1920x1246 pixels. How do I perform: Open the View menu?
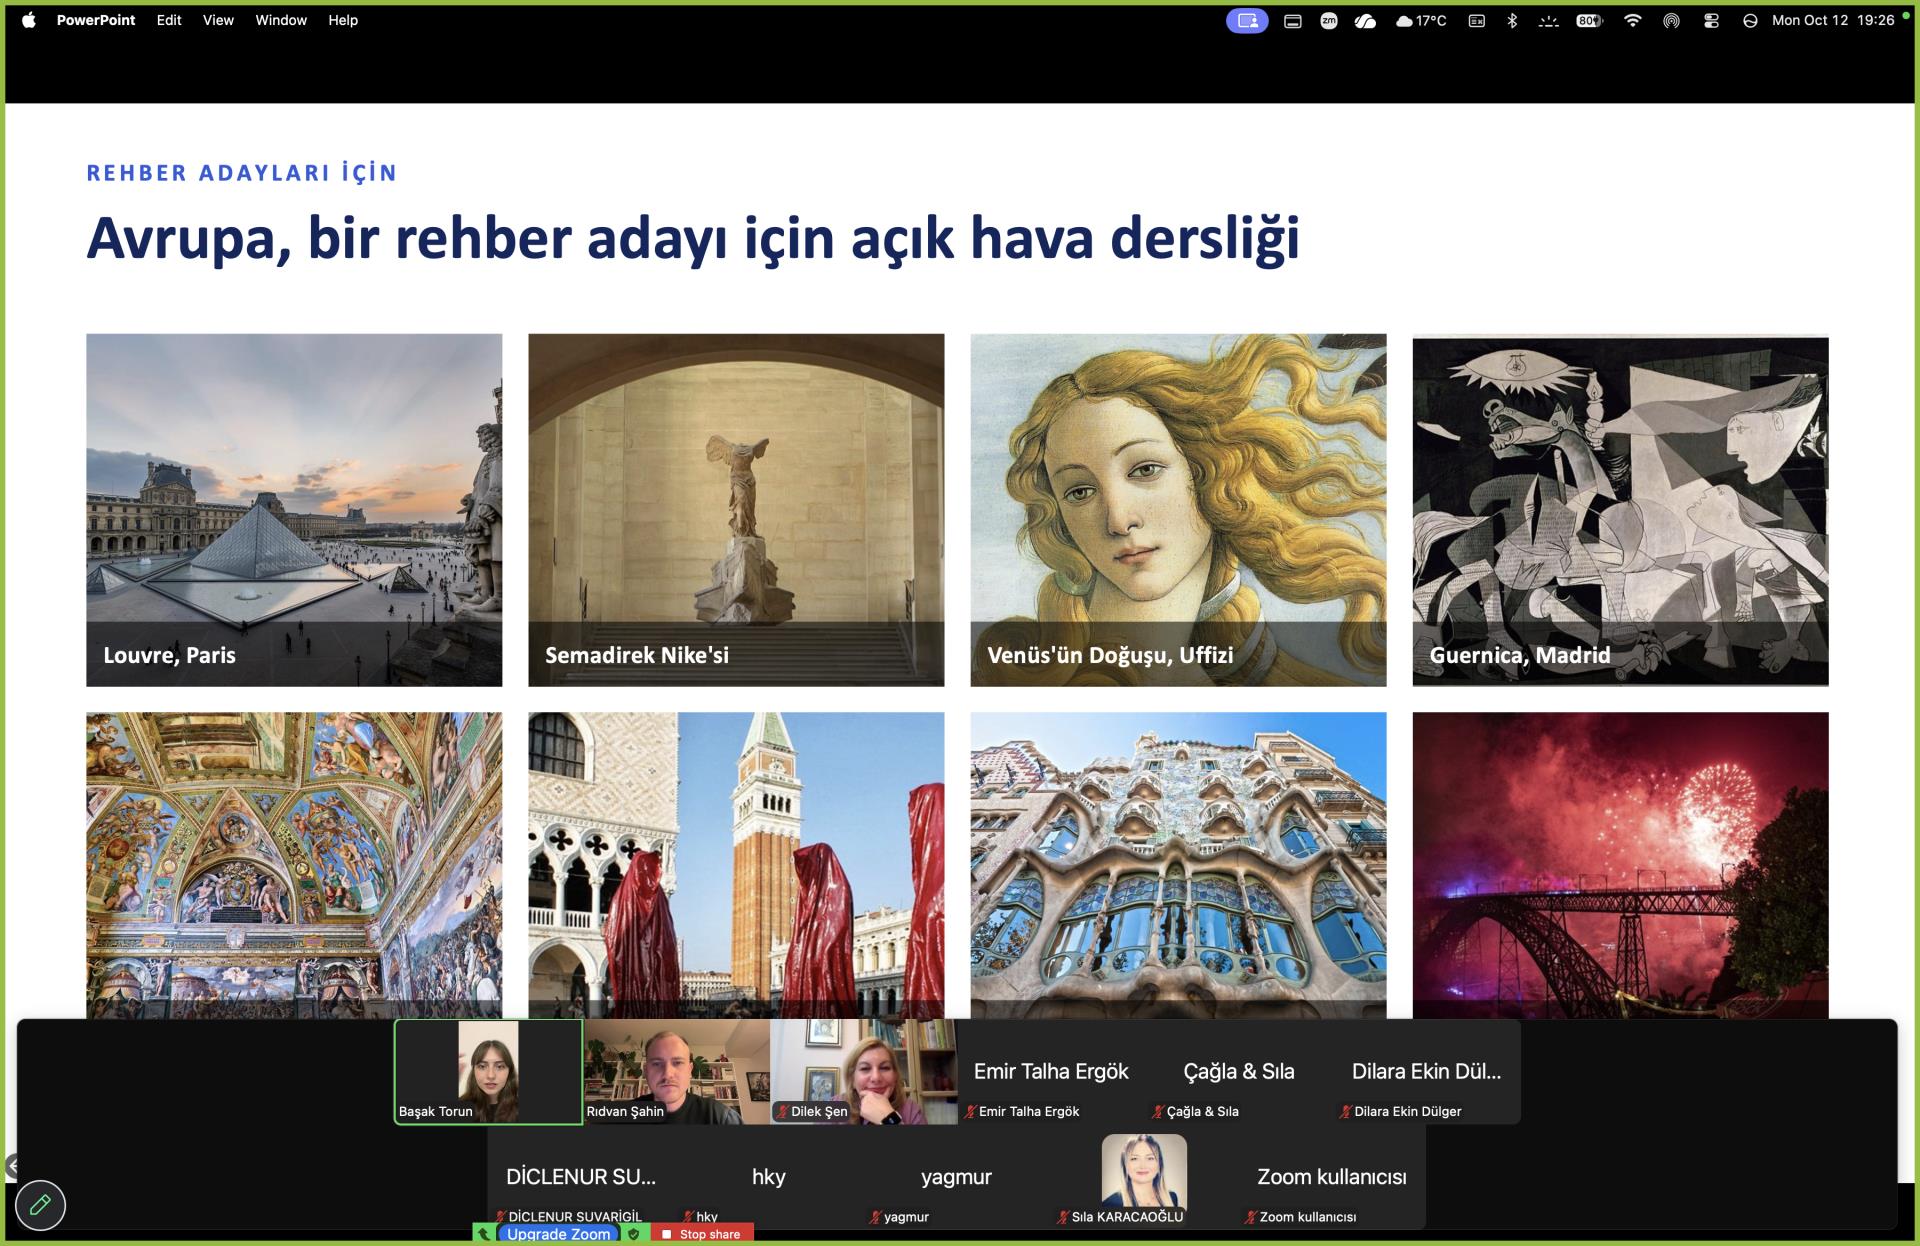tap(218, 20)
